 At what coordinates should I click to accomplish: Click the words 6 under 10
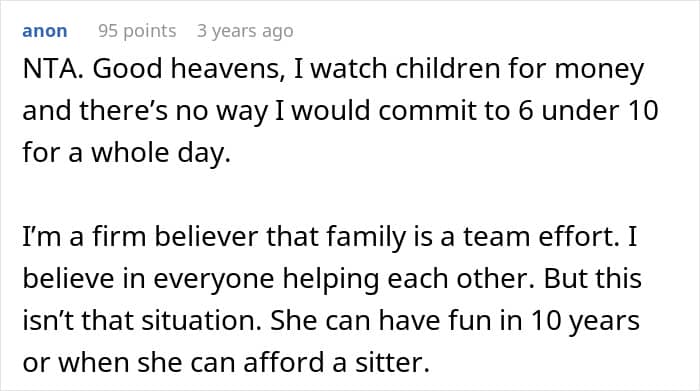588,110
